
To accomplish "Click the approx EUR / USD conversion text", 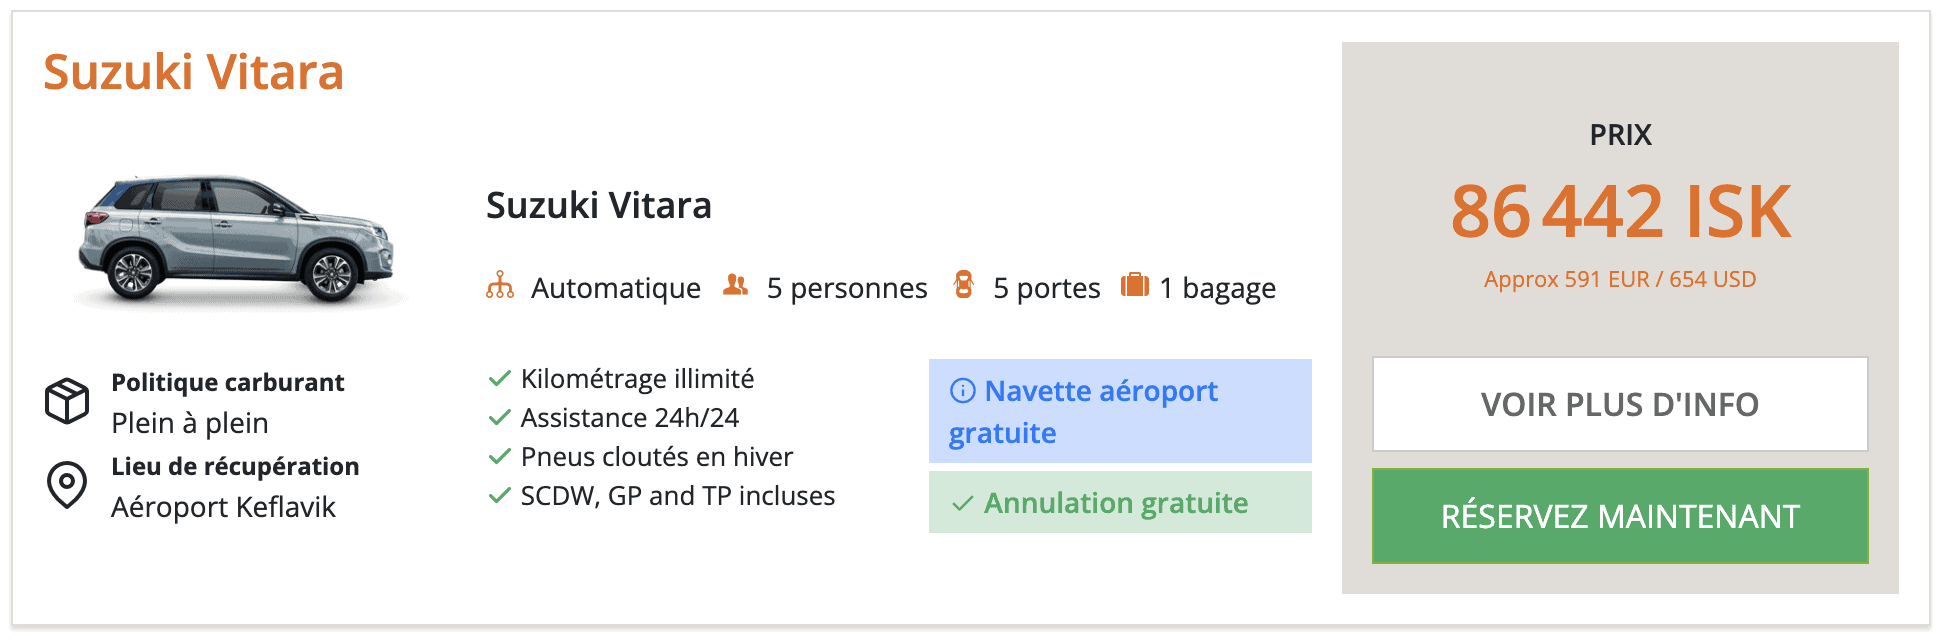I will tap(1620, 279).
